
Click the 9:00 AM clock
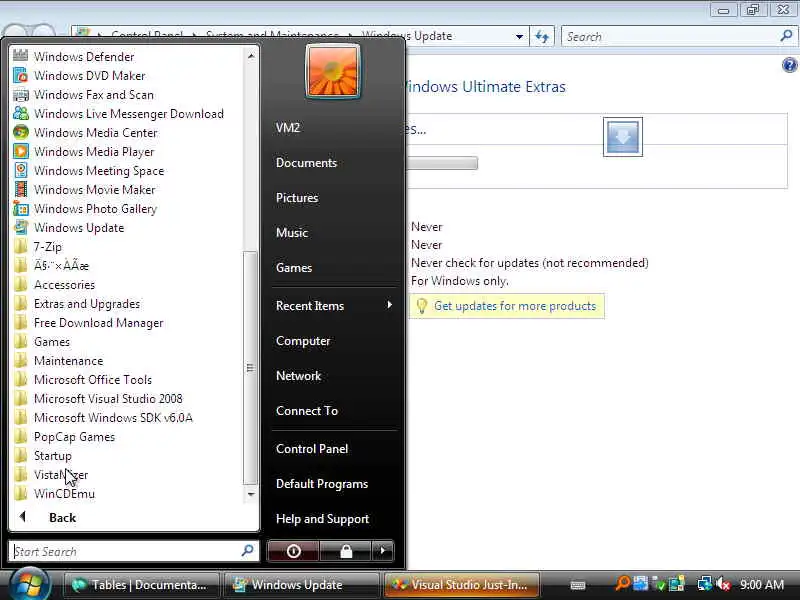point(762,585)
